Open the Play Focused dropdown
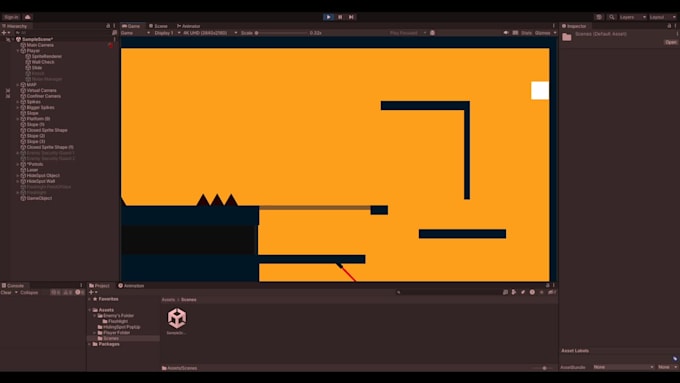 [407, 33]
